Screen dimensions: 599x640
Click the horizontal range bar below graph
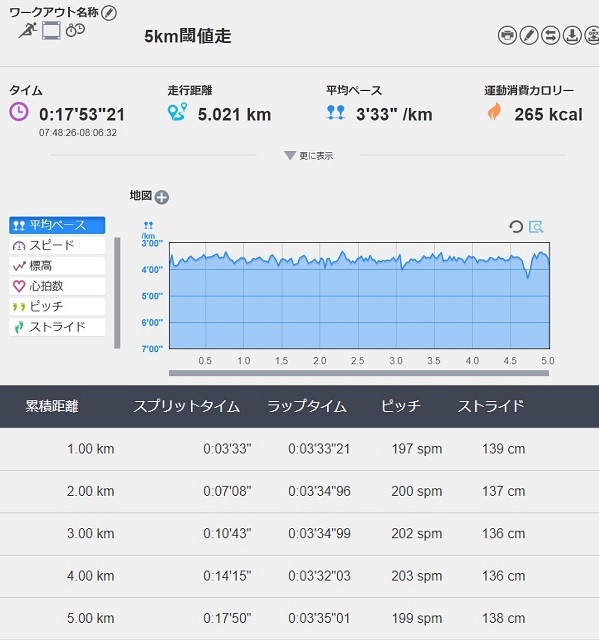359,373
